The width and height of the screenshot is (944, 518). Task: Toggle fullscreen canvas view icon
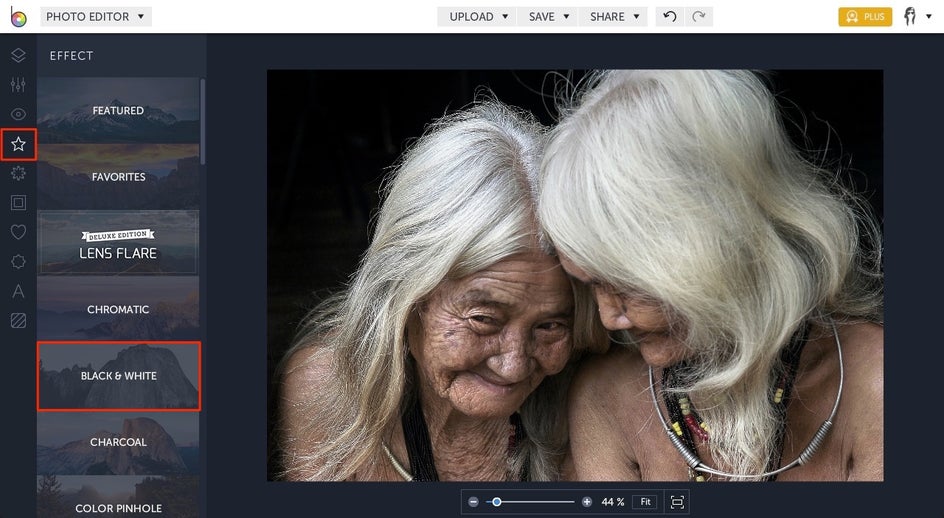coord(677,502)
